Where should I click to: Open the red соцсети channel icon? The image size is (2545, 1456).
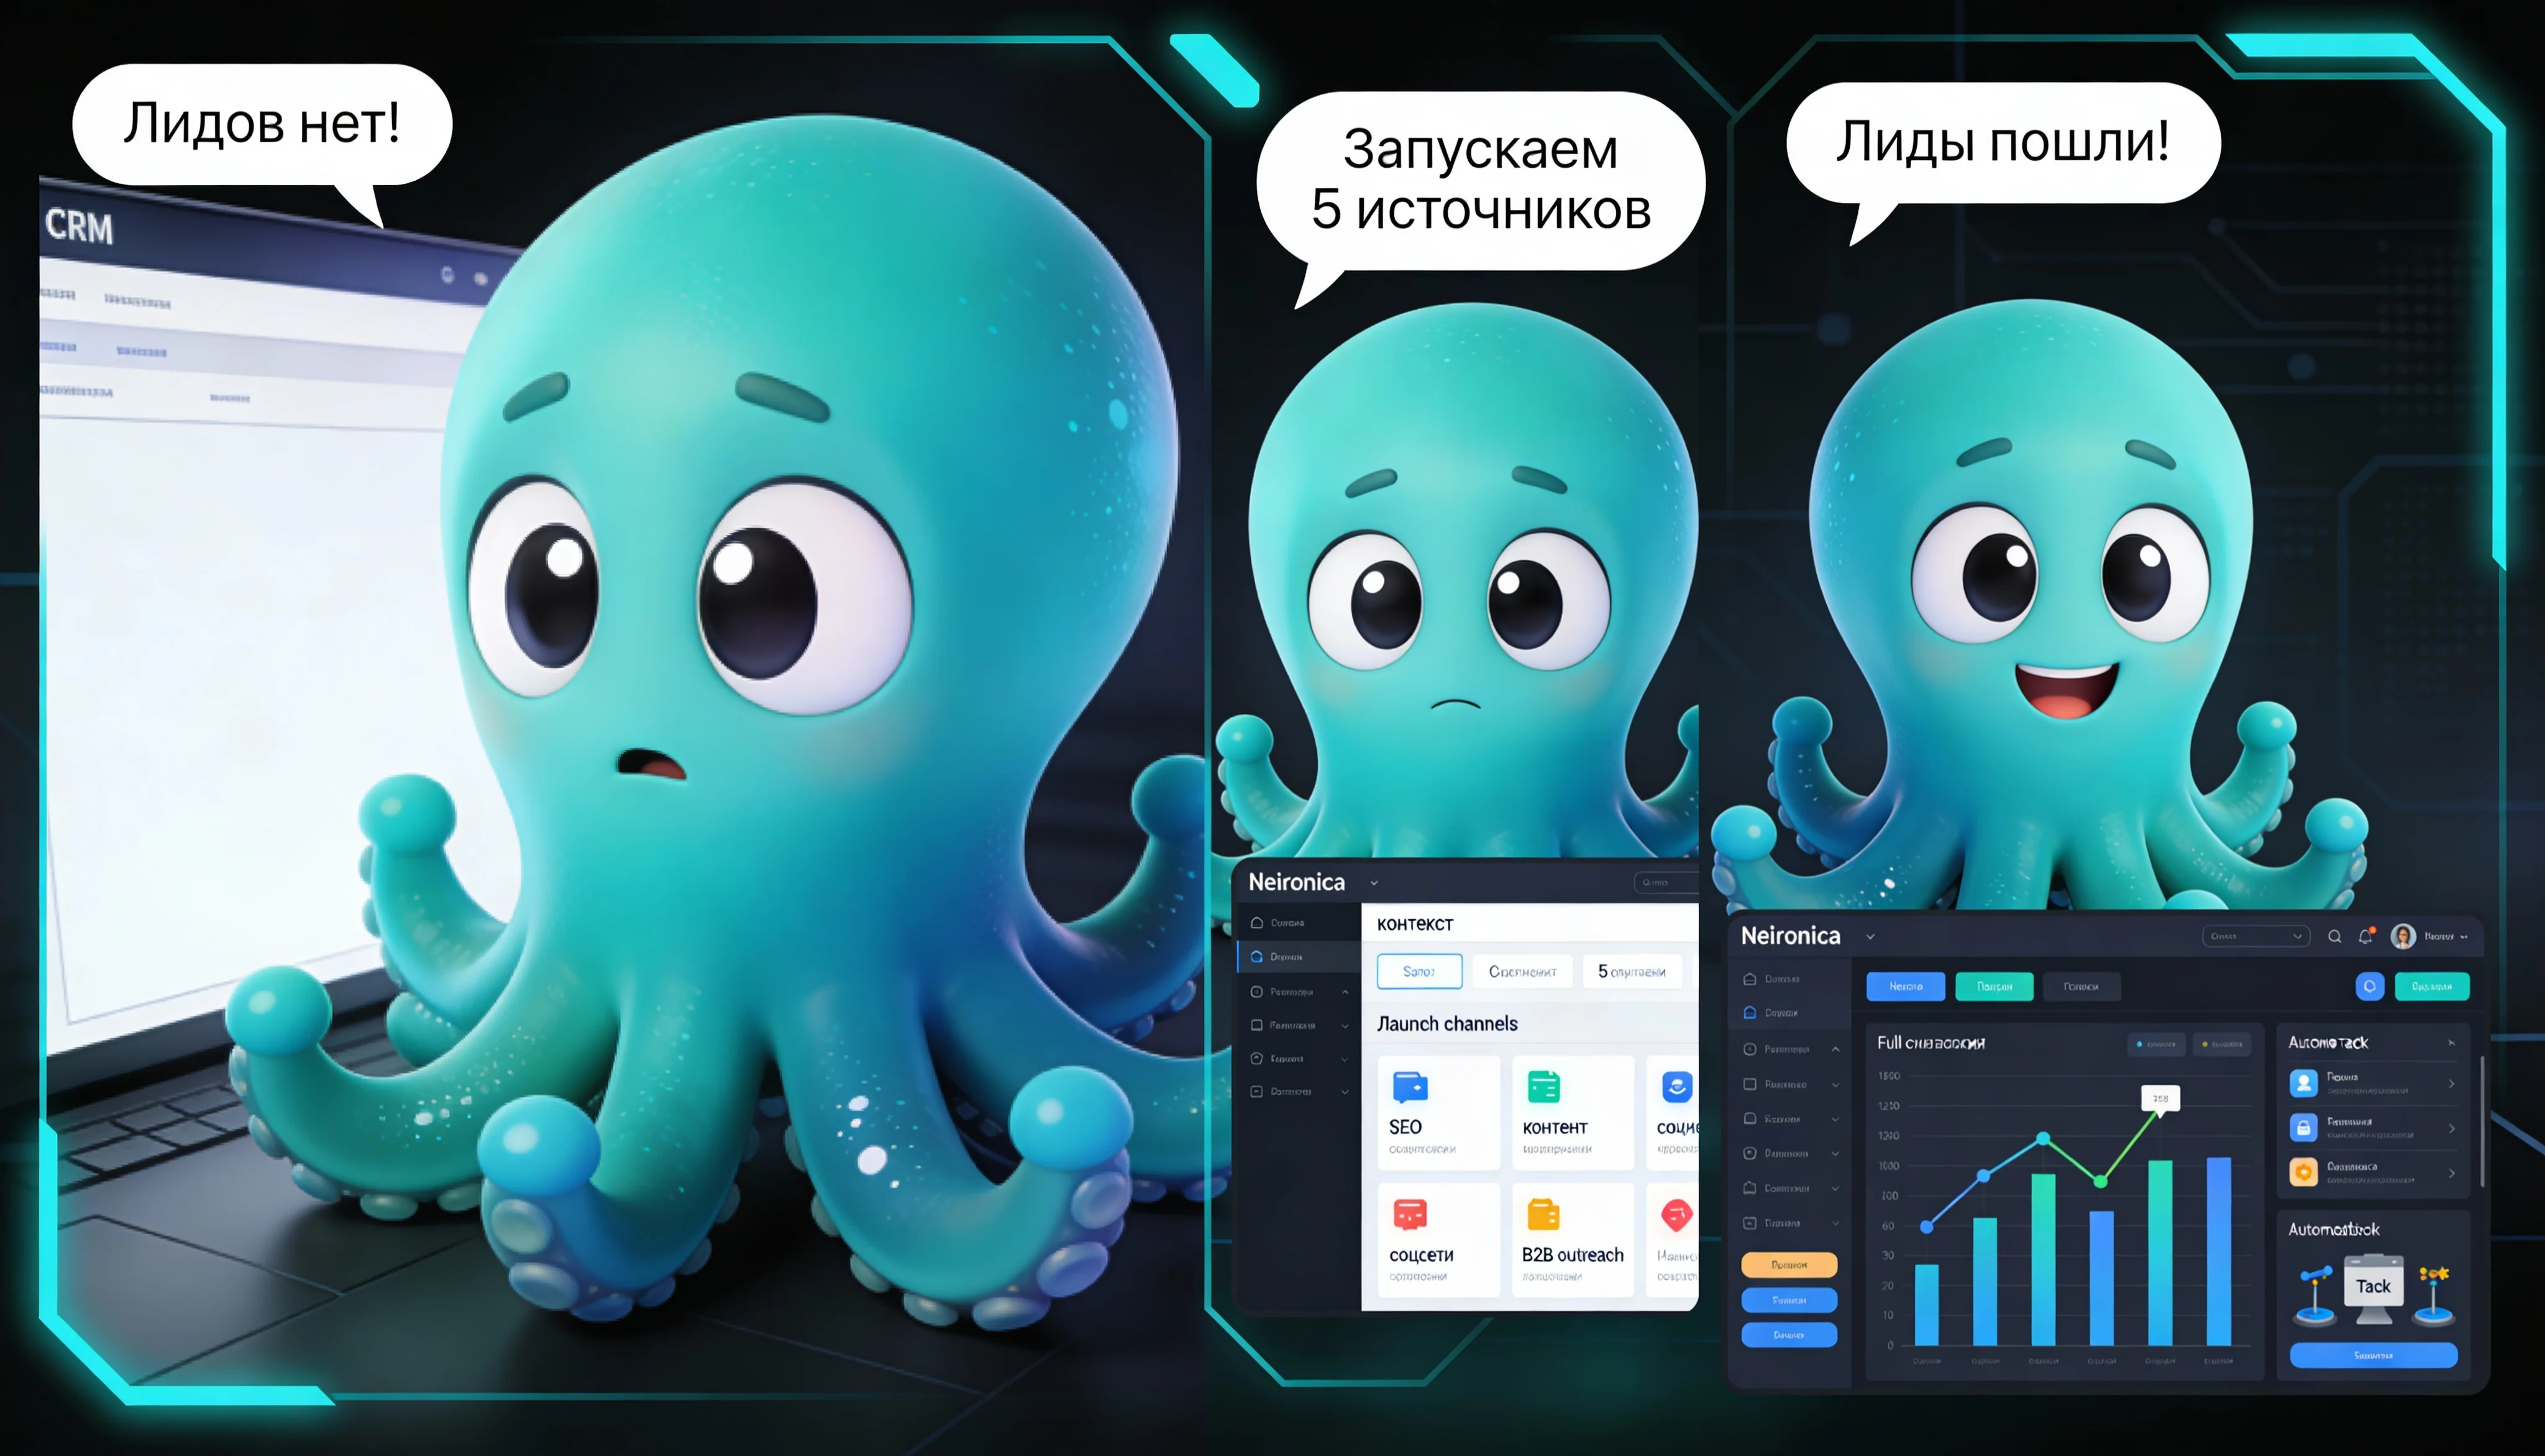pyautogui.click(x=1410, y=1214)
